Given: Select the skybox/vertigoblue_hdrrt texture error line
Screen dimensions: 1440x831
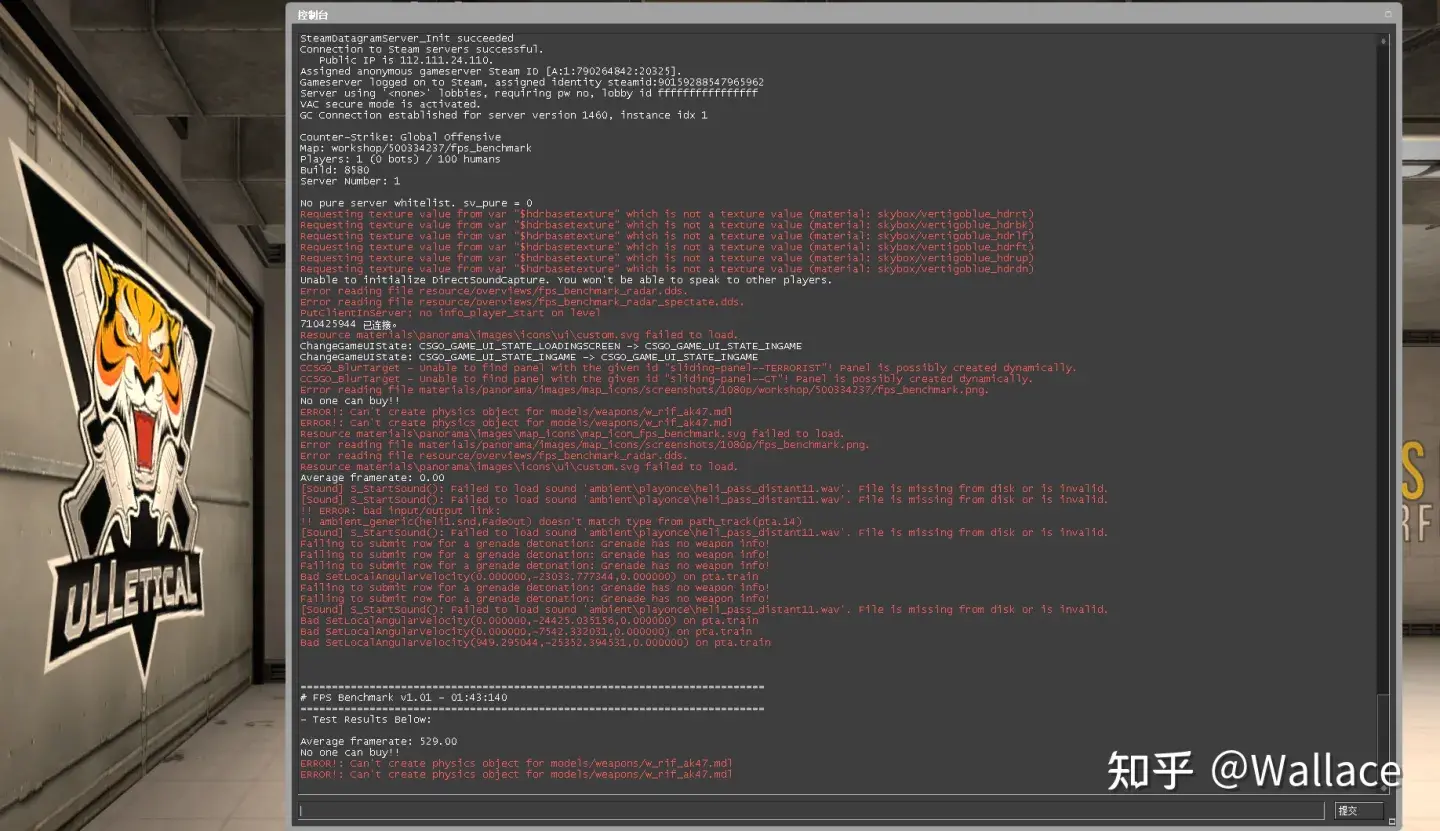Looking at the screenshot, I should [667, 214].
